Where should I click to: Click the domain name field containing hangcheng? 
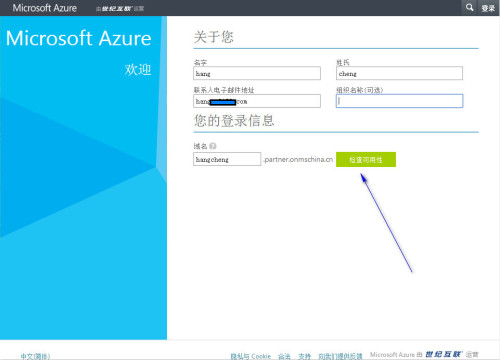(227, 159)
